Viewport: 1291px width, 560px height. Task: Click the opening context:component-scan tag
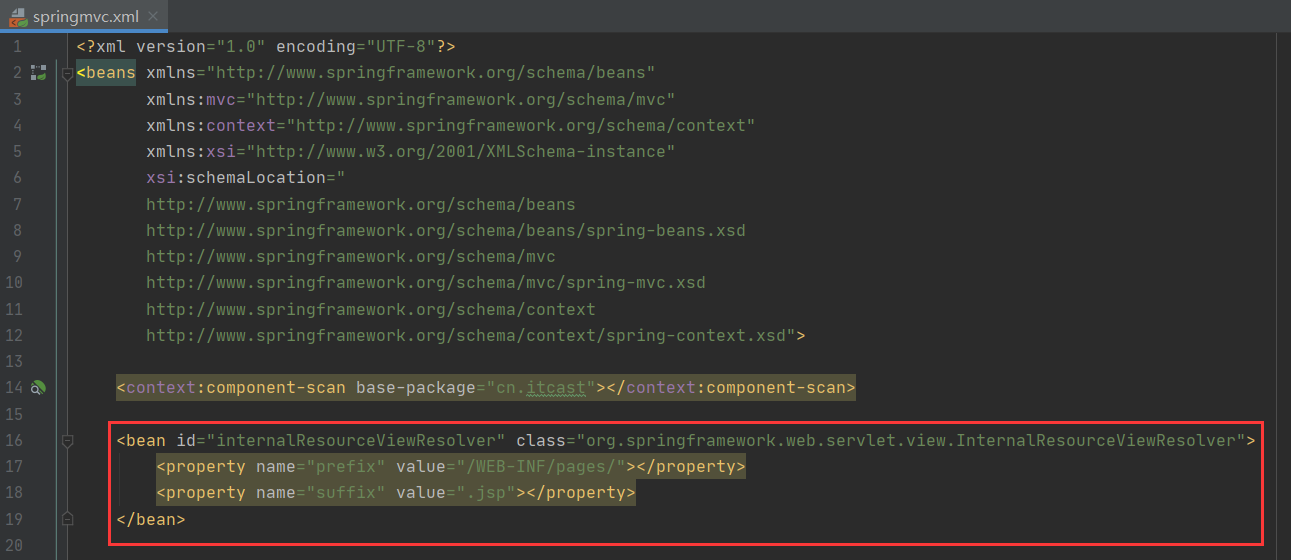pyautogui.click(x=231, y=387)
